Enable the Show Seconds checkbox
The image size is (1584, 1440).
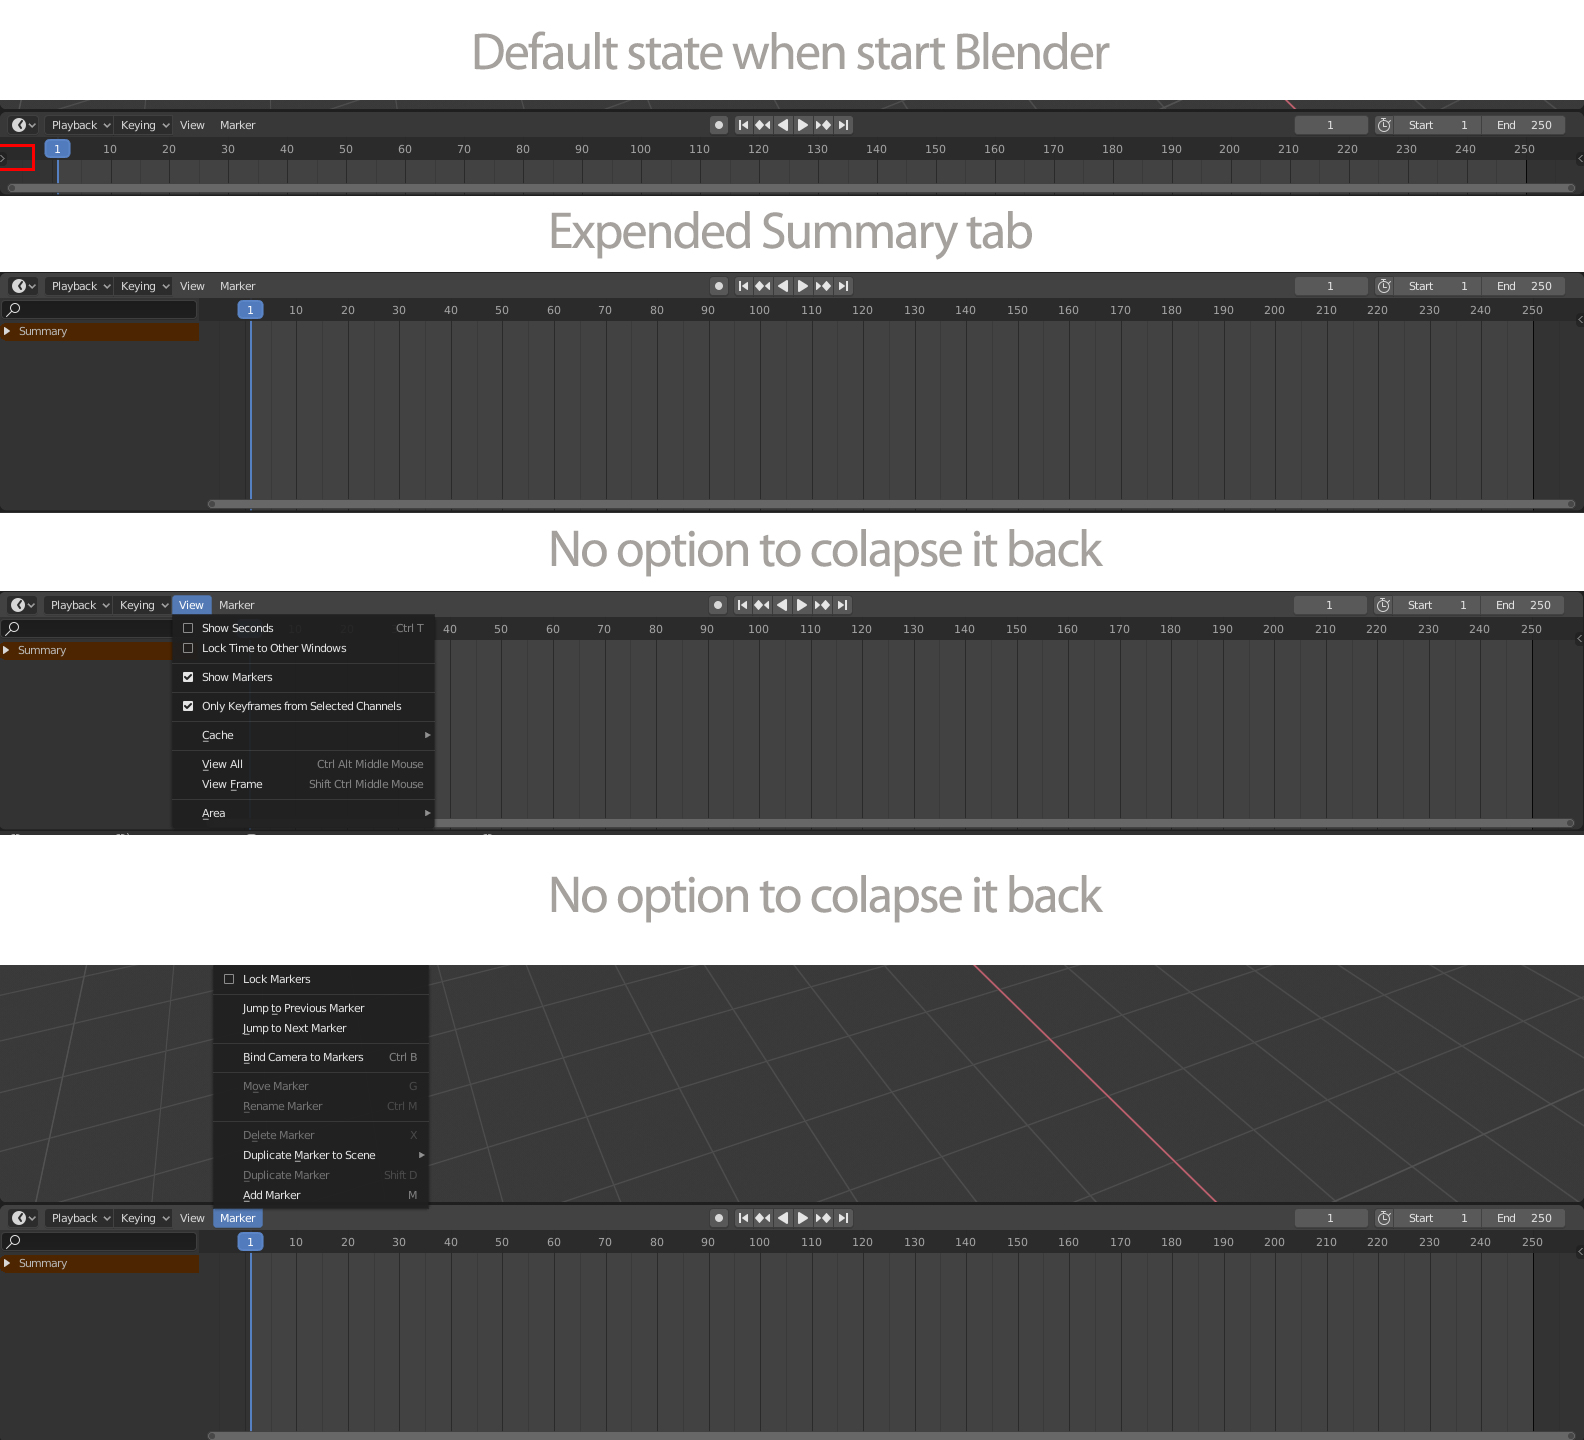click(188, 628)
